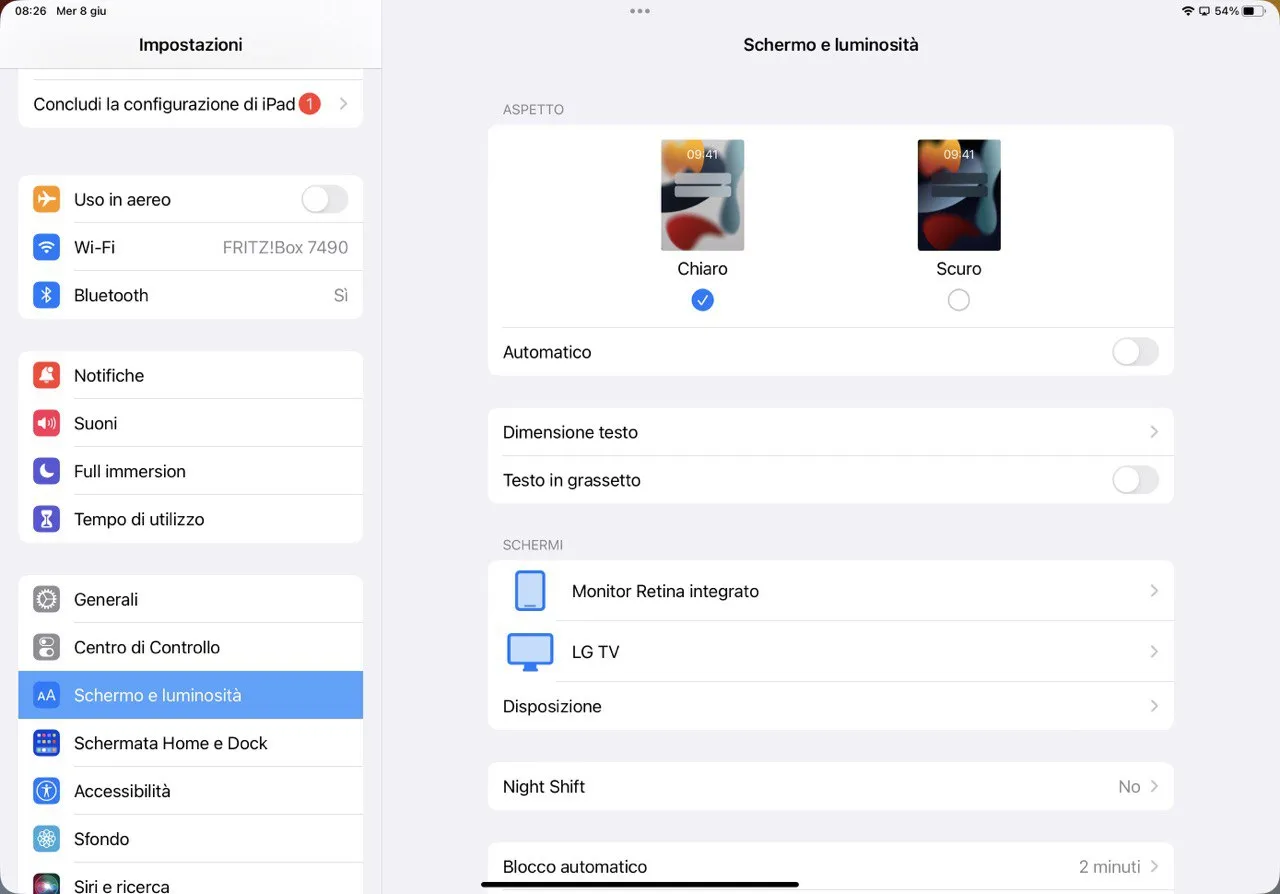The height and width of the screenshot is (894, 1280).
Task: Expand the Disposizione screen arrangement options
Action: point(830,706)
